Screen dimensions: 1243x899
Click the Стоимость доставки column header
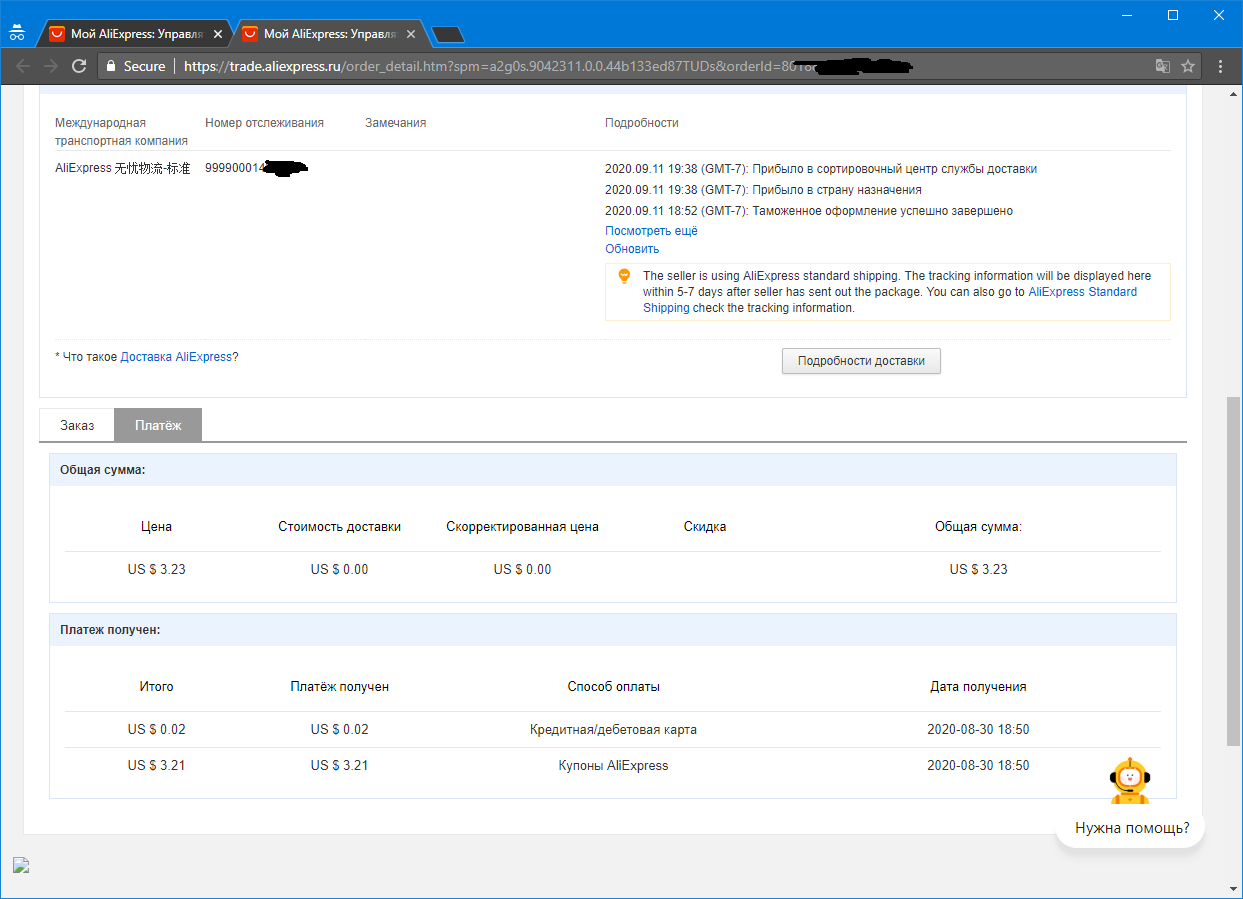[x=339, y=527]
